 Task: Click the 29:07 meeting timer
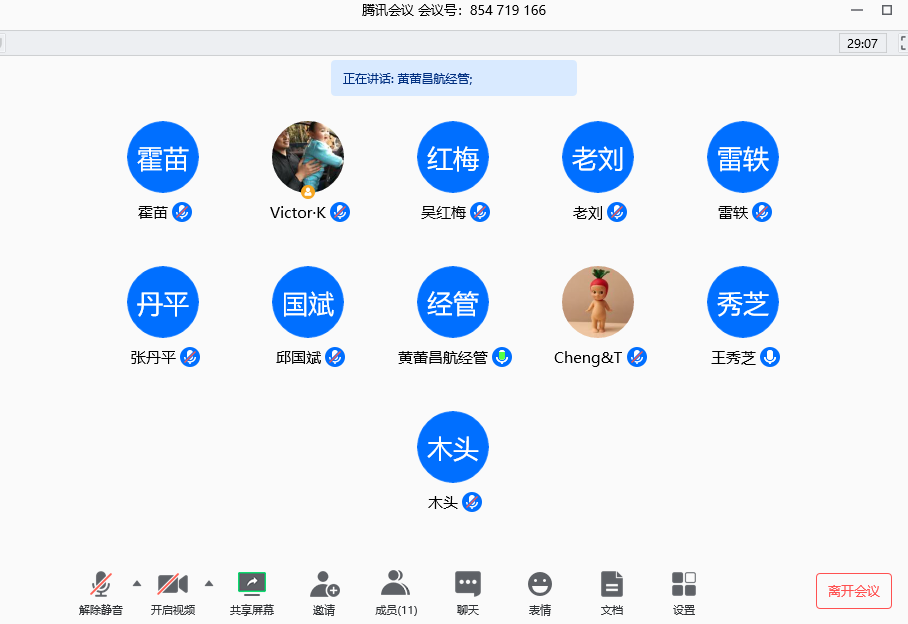point(862,43)
